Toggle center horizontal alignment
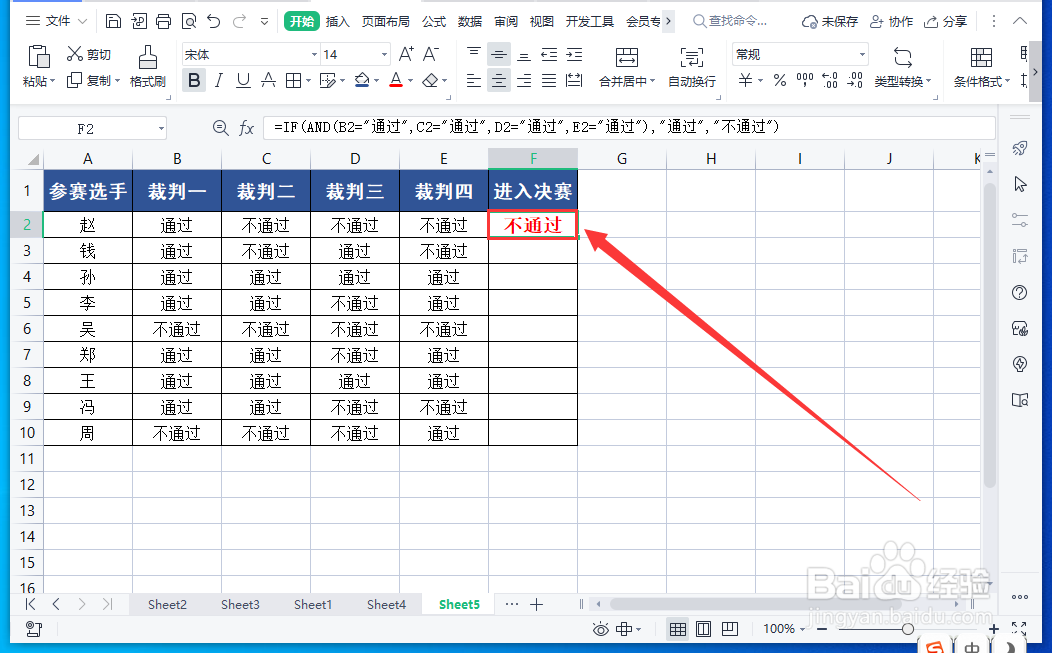The height and width of the screenshot is (653, 1052). [x=498, y=81]
